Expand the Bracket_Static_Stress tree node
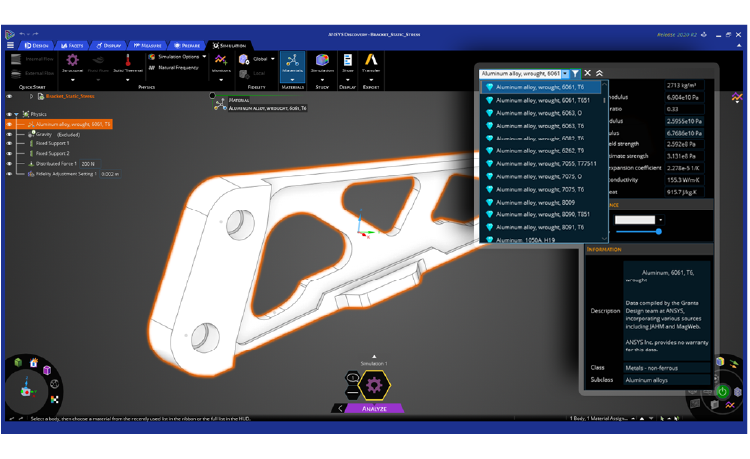750x459 pixels. (x=32, y=96)
